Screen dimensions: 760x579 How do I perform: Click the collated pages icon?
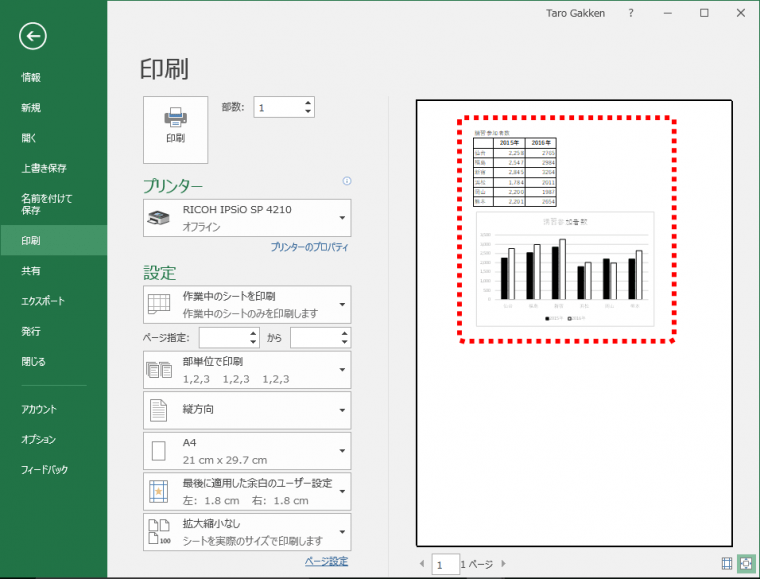pyautogui.click(x=159, y=370)
